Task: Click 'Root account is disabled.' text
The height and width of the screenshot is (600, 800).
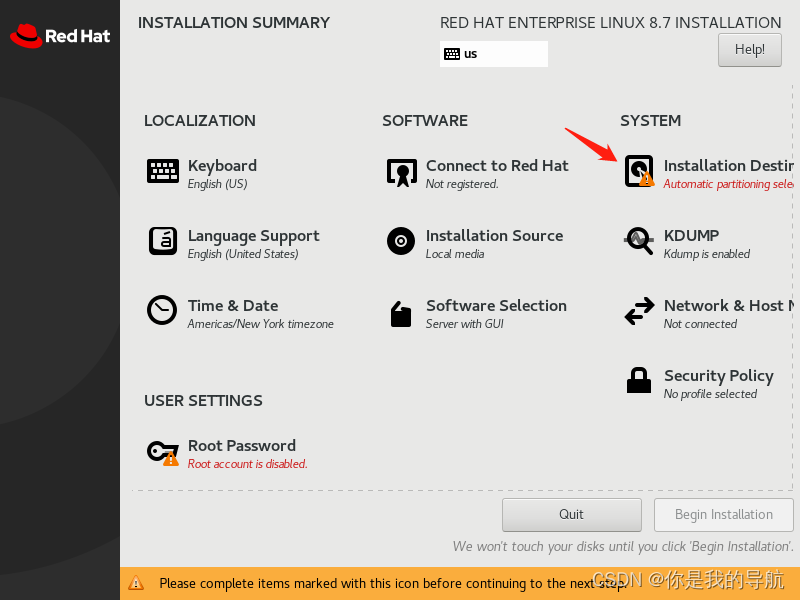Action: click(247, 464)
